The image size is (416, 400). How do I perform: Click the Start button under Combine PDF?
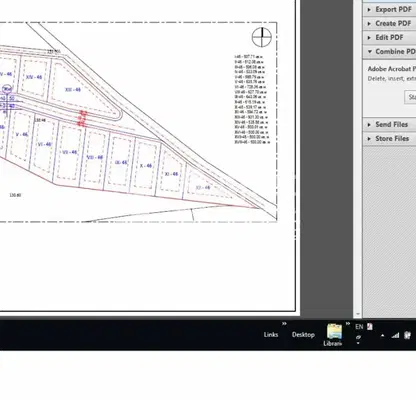click(x=411, y=97)
